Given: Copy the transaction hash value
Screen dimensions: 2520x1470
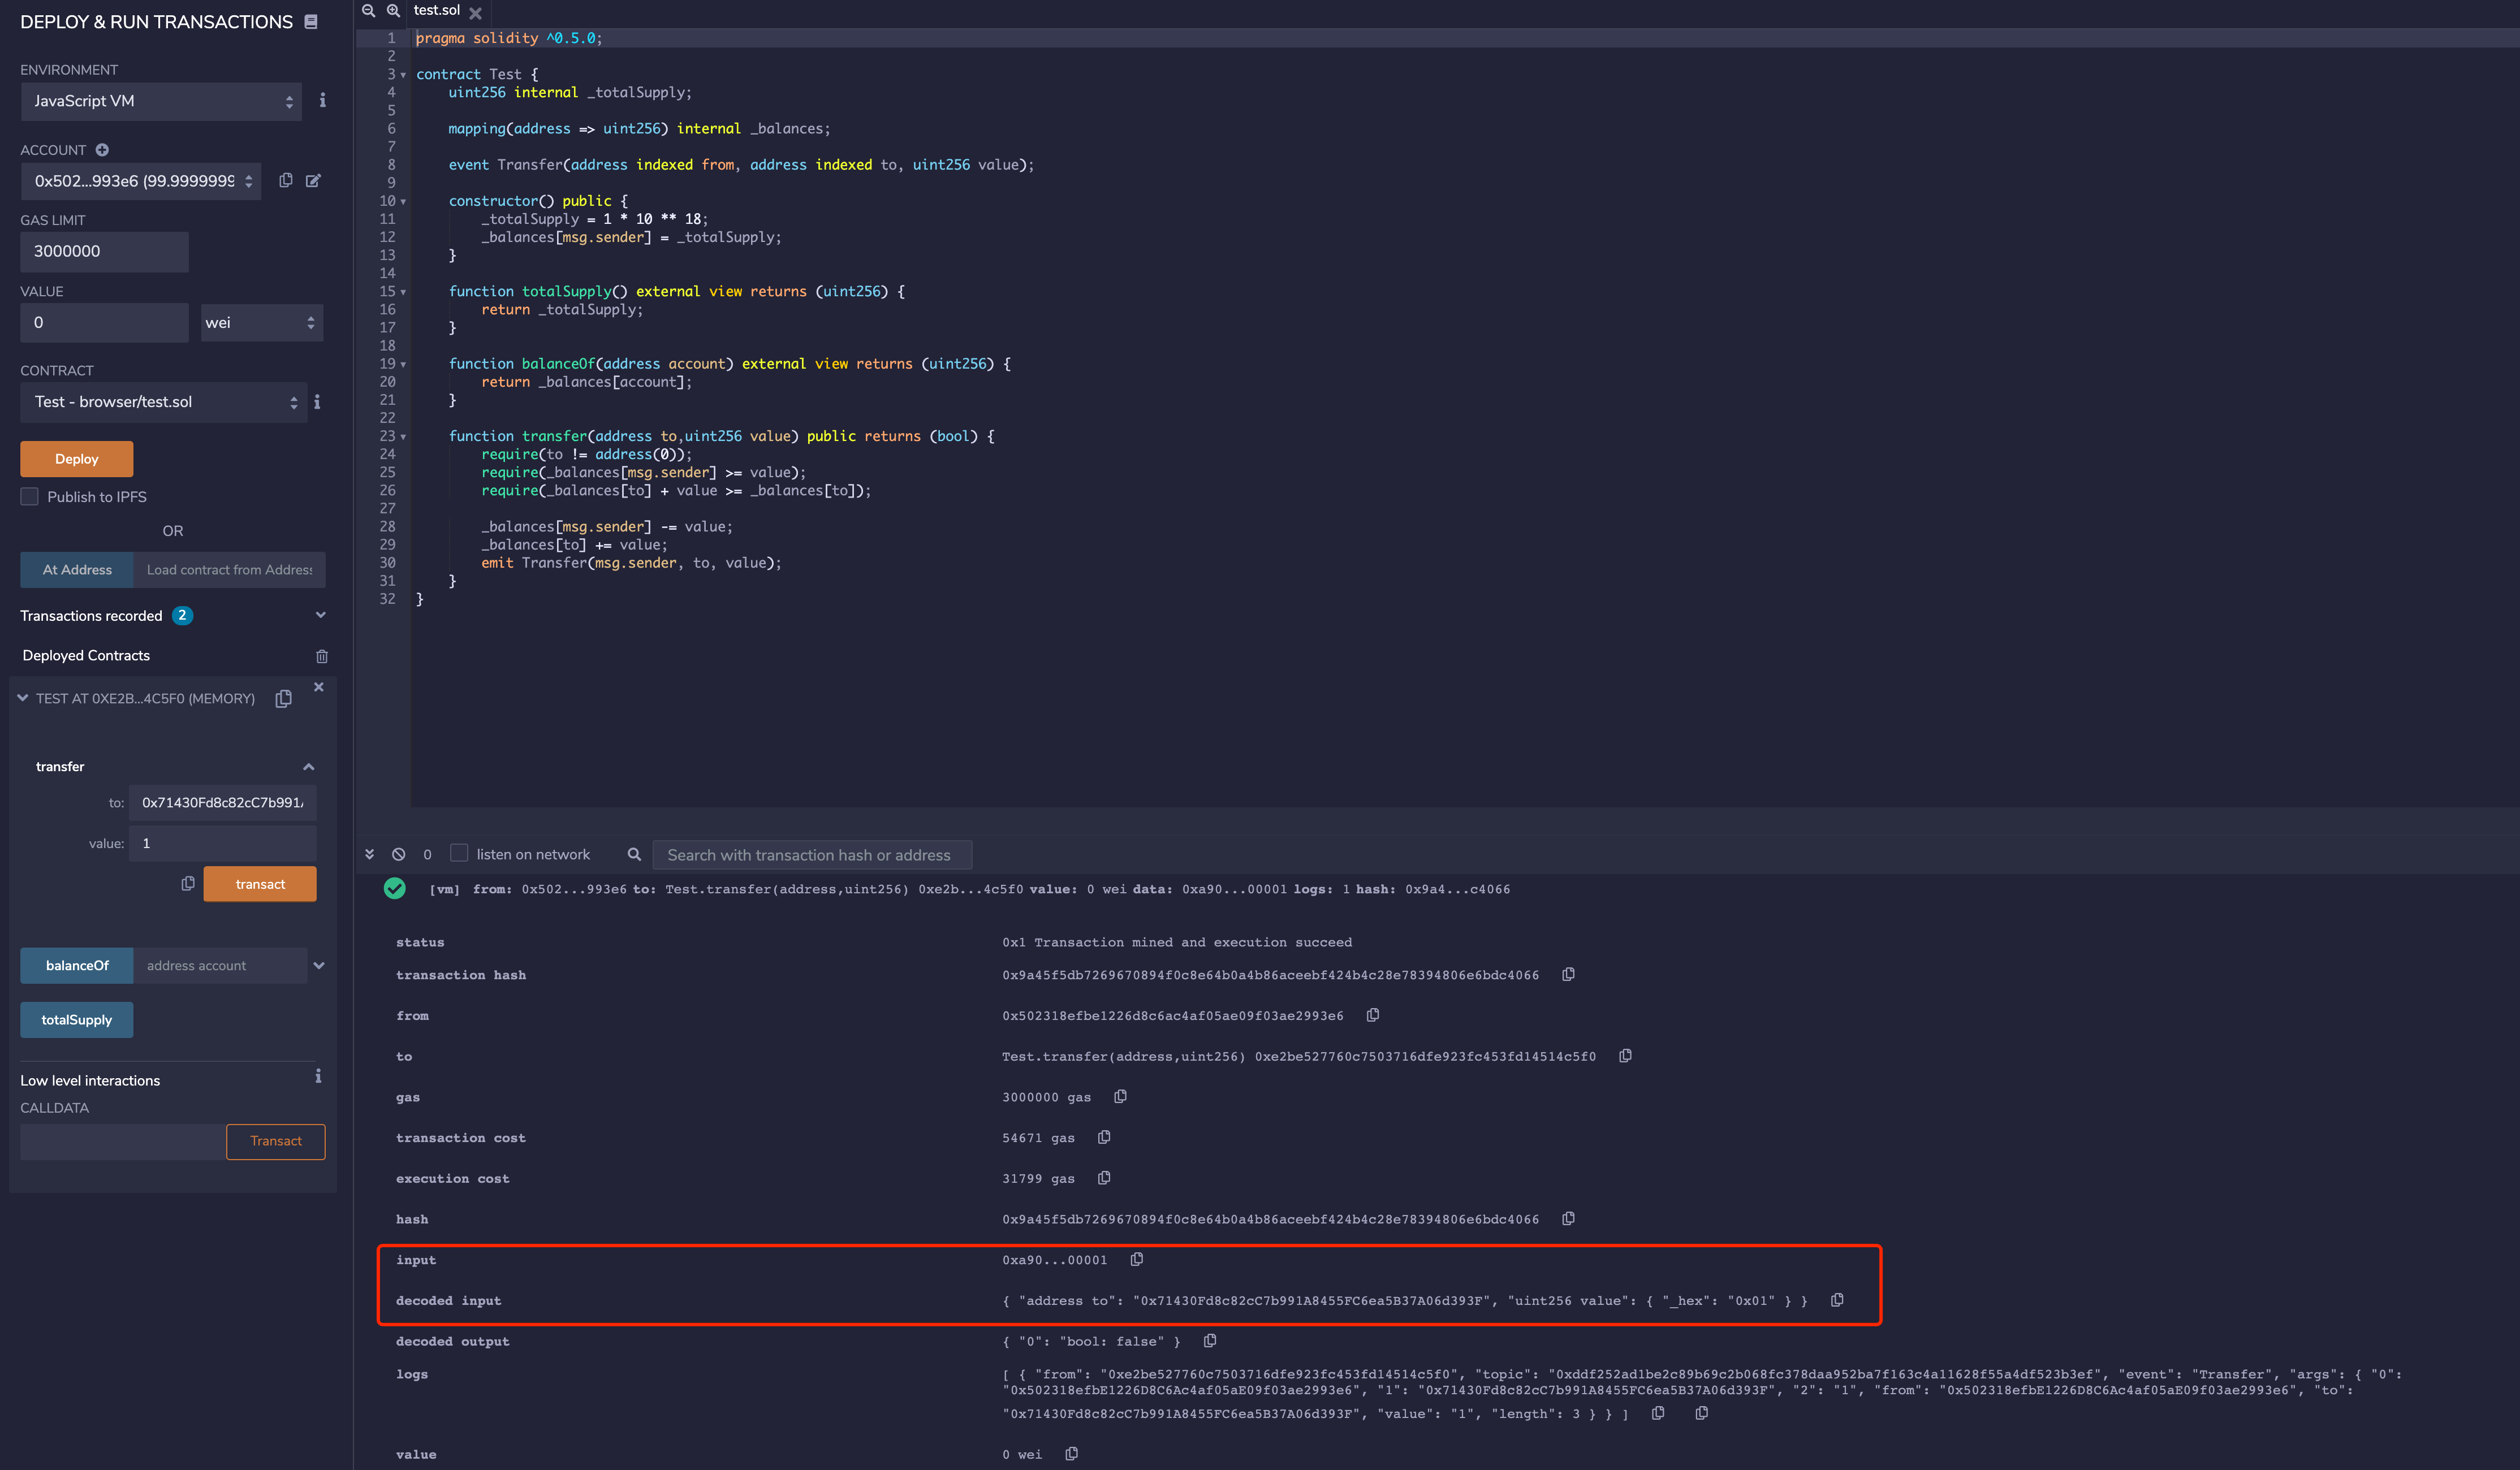Looking at the screenshot, I should (x=1568, y=974).
